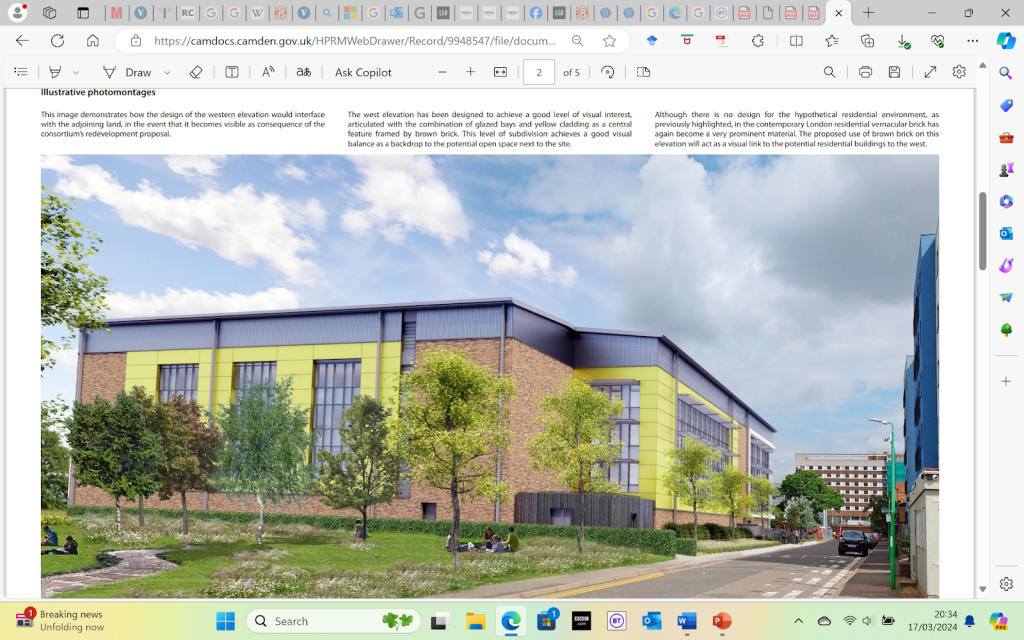Toggle Fit to width view
This screenshot has width=1024, height=640.
coord(500,72)
